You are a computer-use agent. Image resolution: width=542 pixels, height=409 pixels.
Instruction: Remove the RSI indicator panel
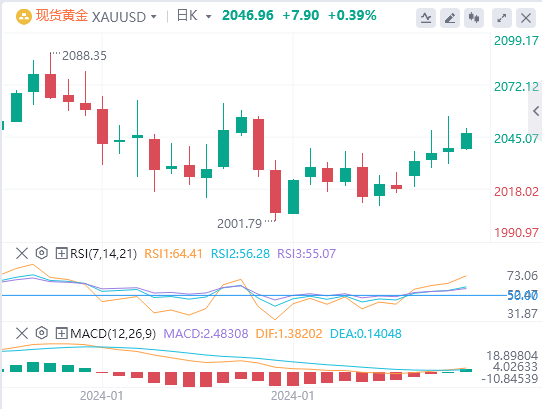22,253
